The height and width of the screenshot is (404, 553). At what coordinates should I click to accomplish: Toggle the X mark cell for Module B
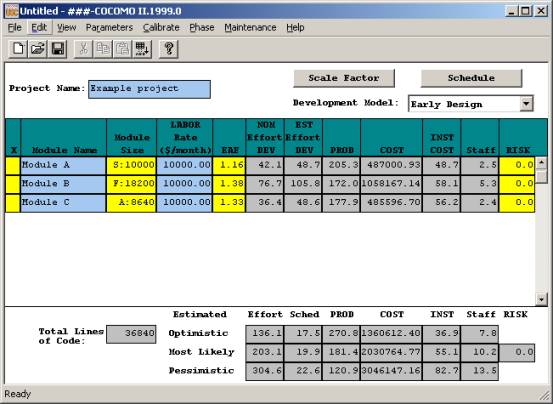pos(13,184)
